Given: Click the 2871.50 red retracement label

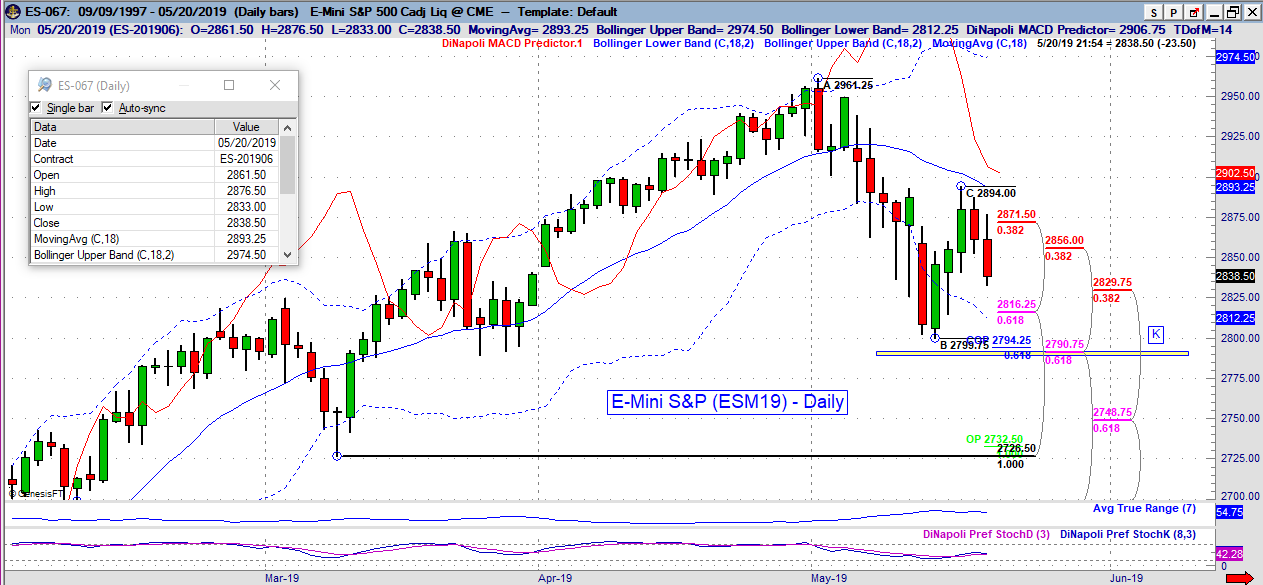Looking at the screenshot, I should [1016, 215].
